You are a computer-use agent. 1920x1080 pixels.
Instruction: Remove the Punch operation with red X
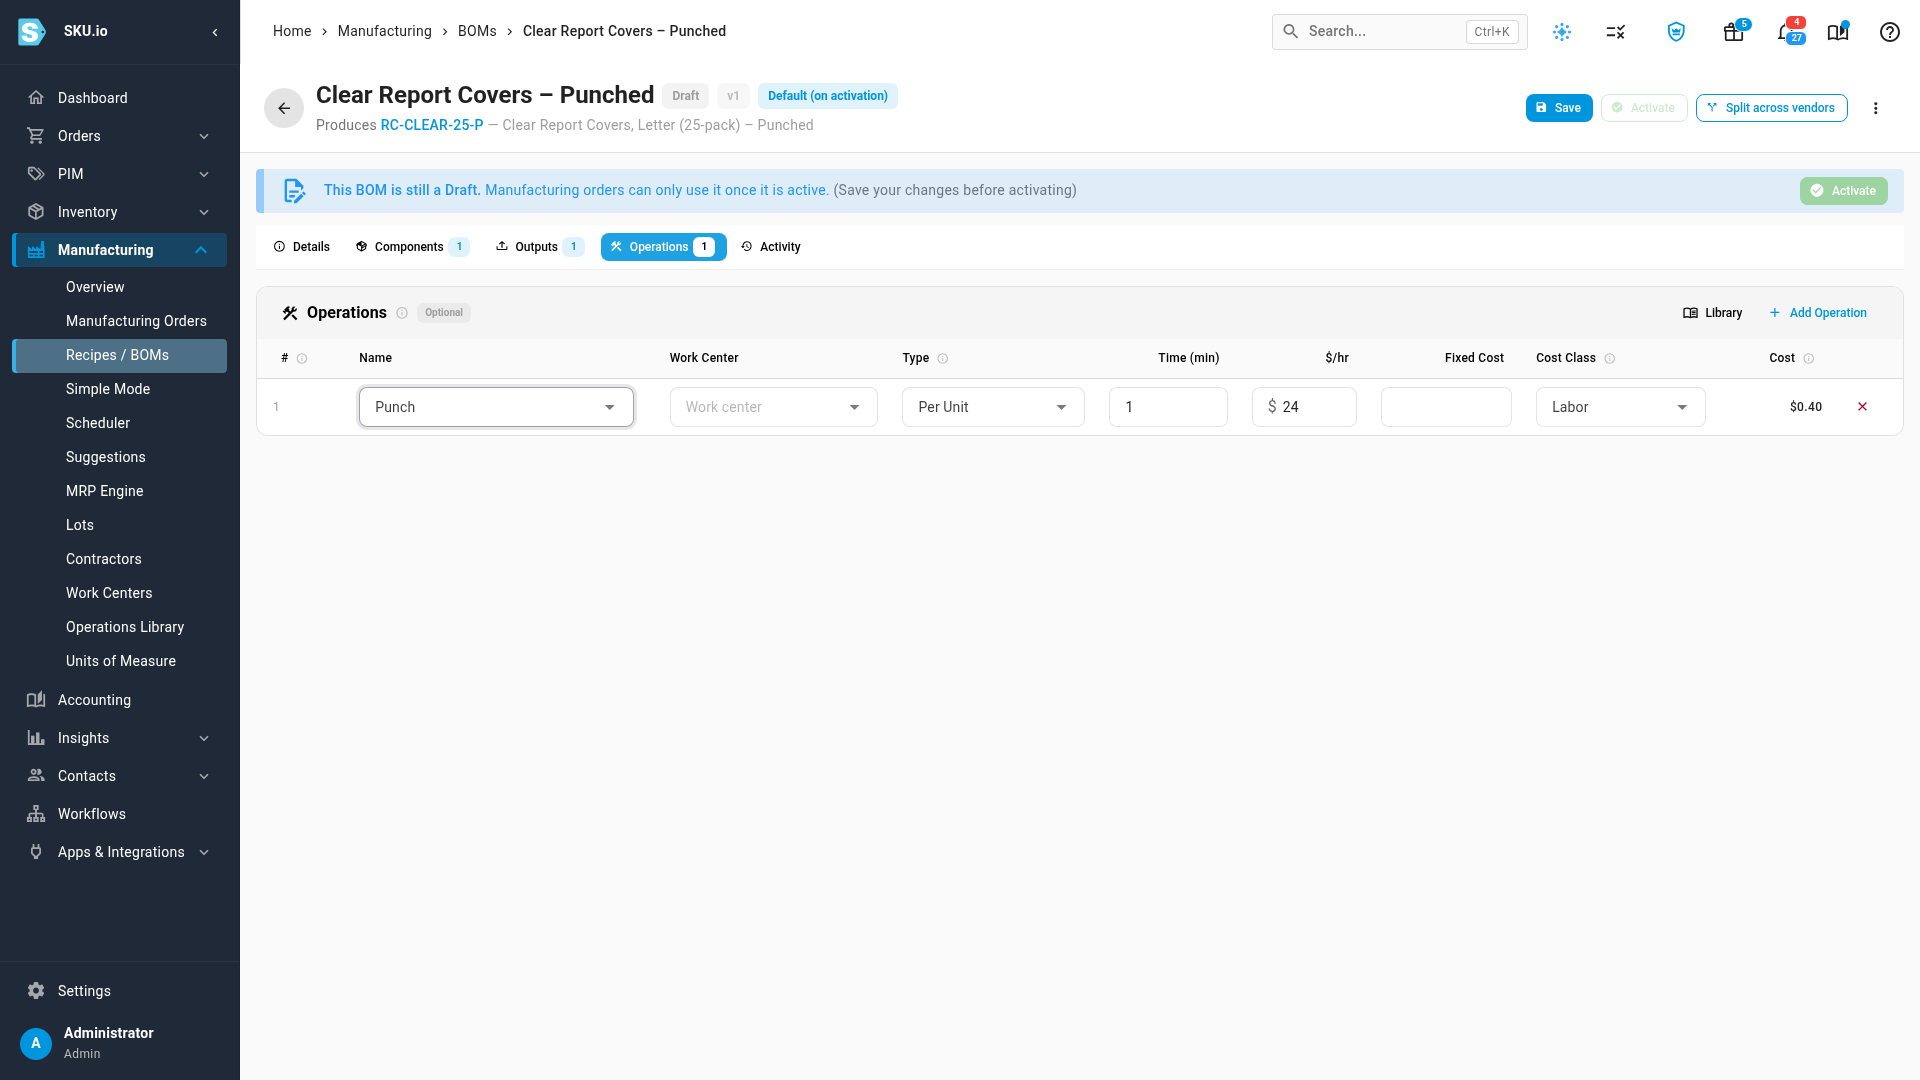[x=1862, y=407]
